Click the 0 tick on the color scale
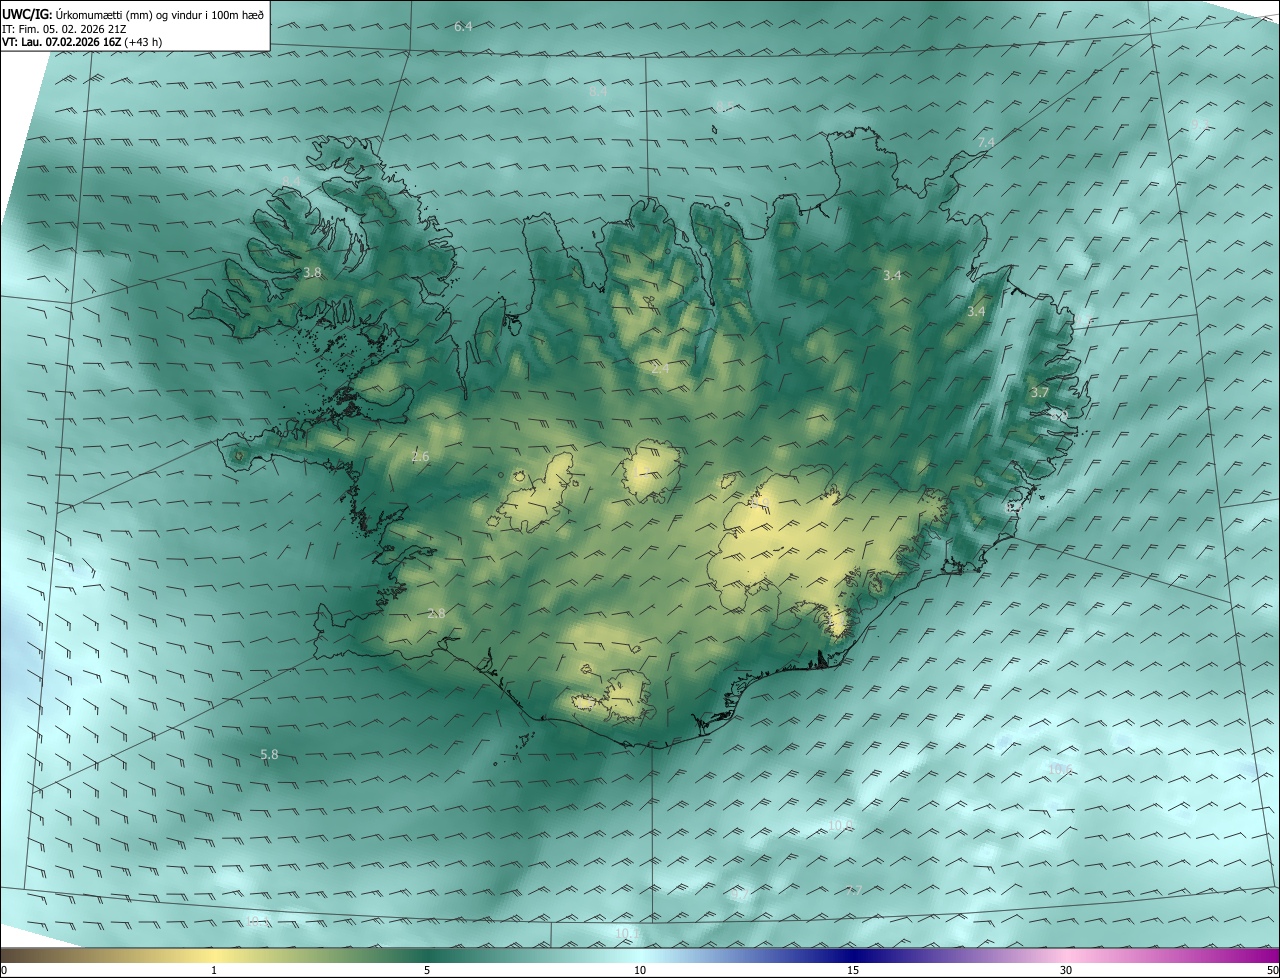Viewport: 1280px width, 978px height. (4, 970)
